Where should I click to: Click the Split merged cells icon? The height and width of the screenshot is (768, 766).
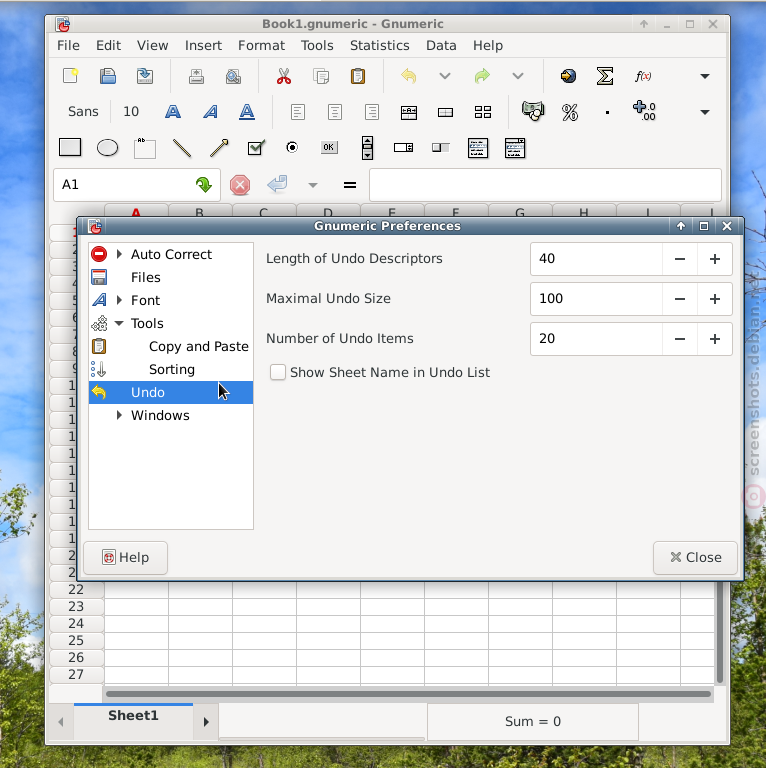click(x=483, y=112)
